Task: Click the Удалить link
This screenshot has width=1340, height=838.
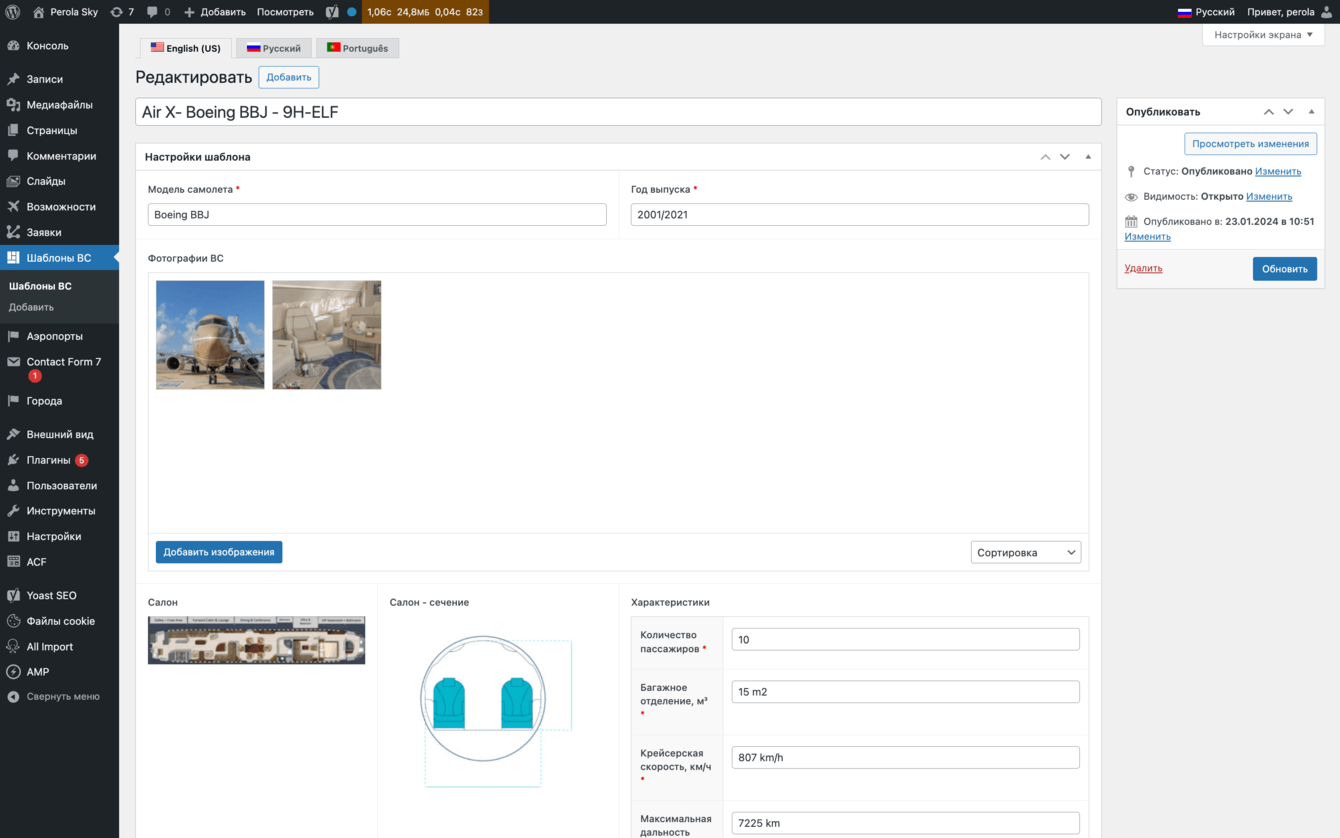Action: pyautogui.click(x=1143, y=268)
